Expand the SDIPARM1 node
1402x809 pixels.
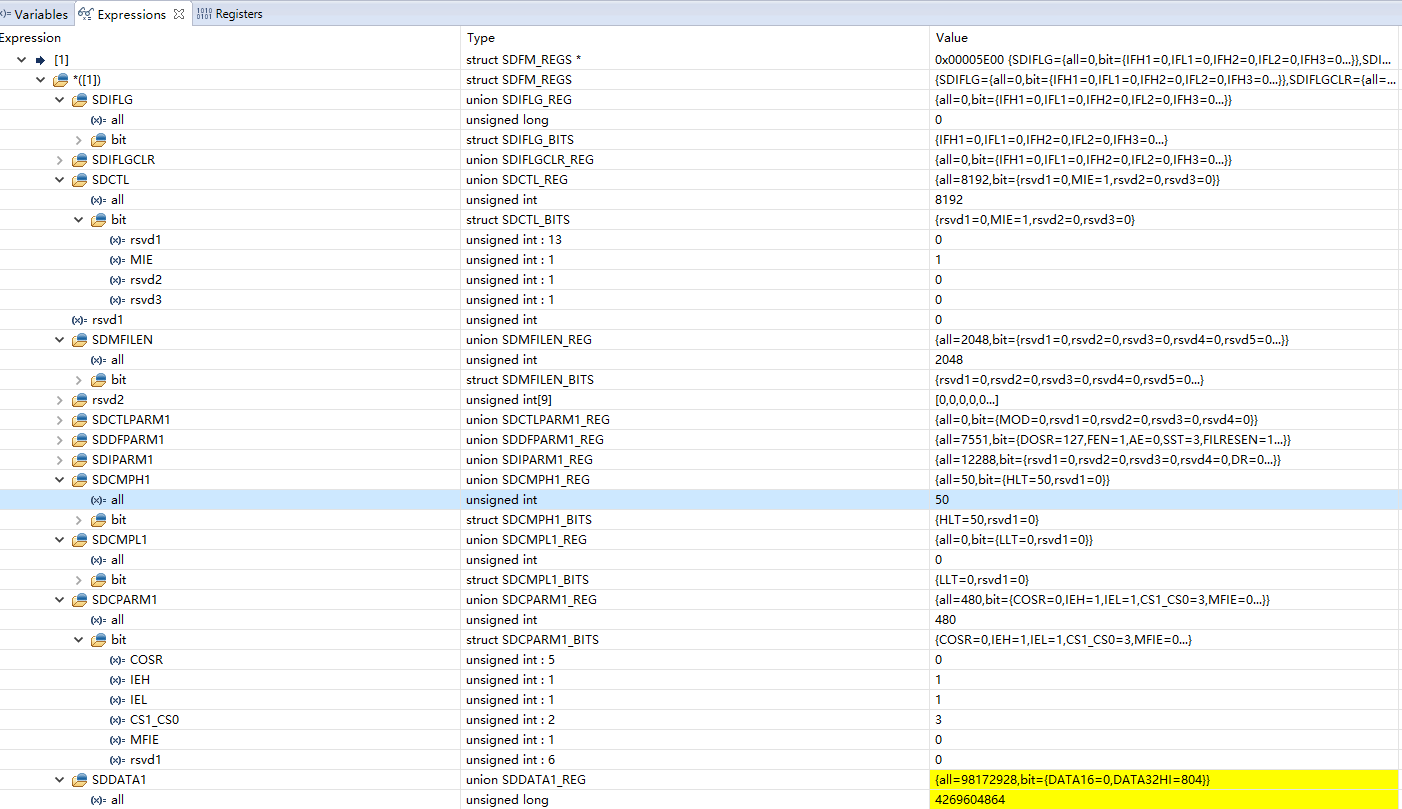pos(60,460)
